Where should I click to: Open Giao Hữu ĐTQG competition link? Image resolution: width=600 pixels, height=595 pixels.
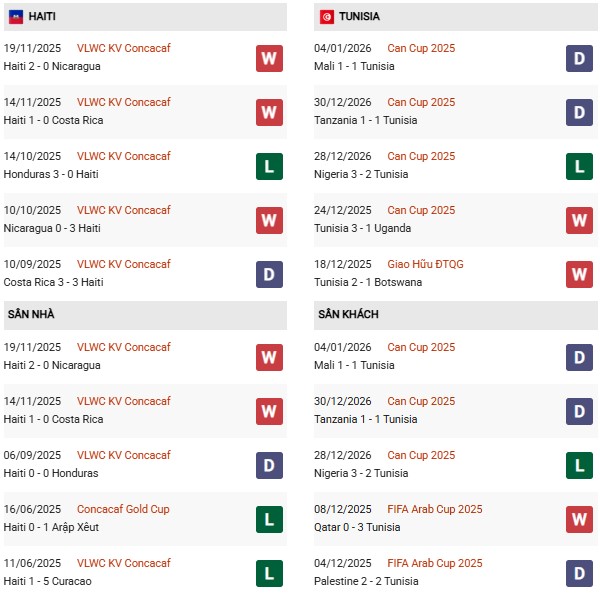point(424,264)
